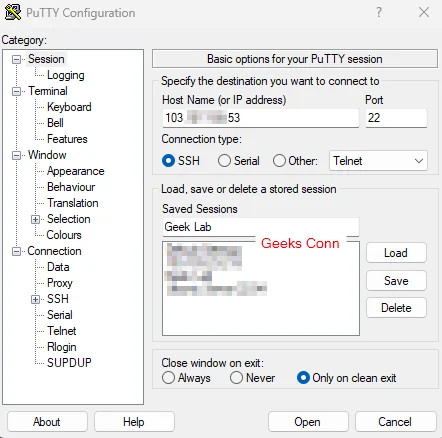Open the Translation category

coord(73,203)
